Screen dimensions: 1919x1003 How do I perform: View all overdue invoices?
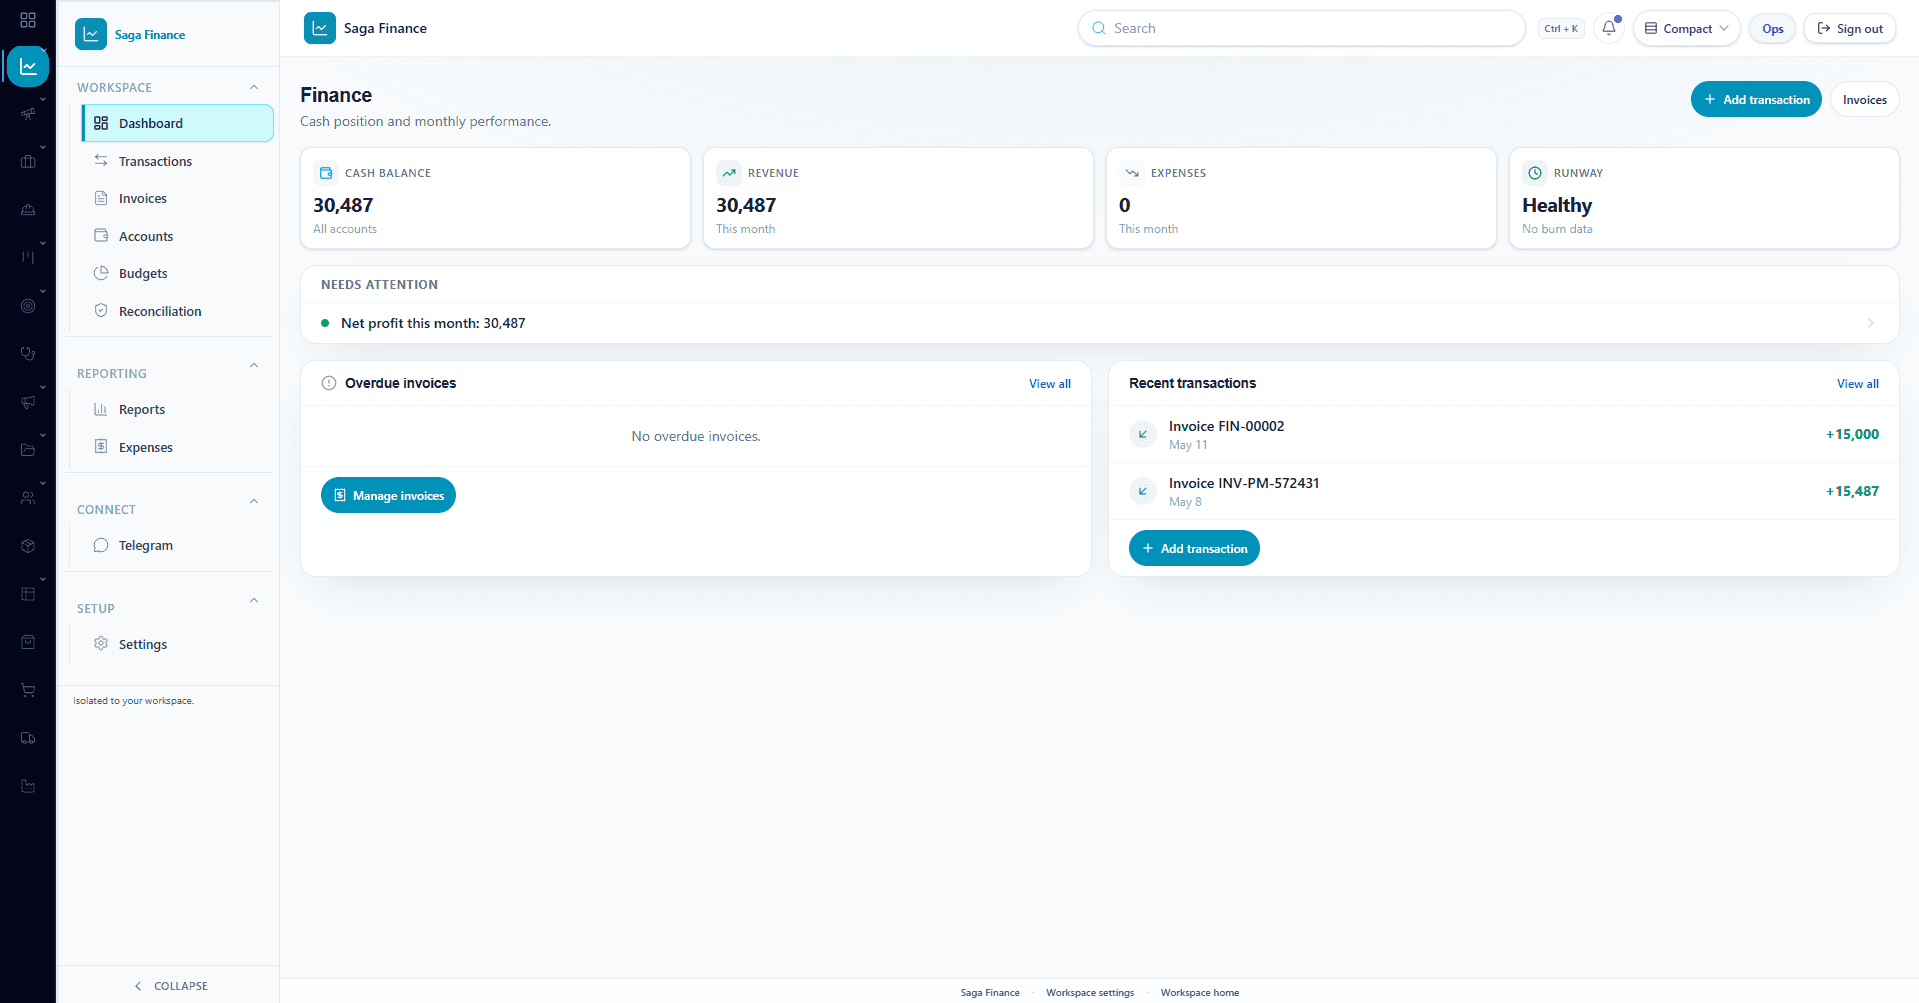click(x=1049, y=383)
